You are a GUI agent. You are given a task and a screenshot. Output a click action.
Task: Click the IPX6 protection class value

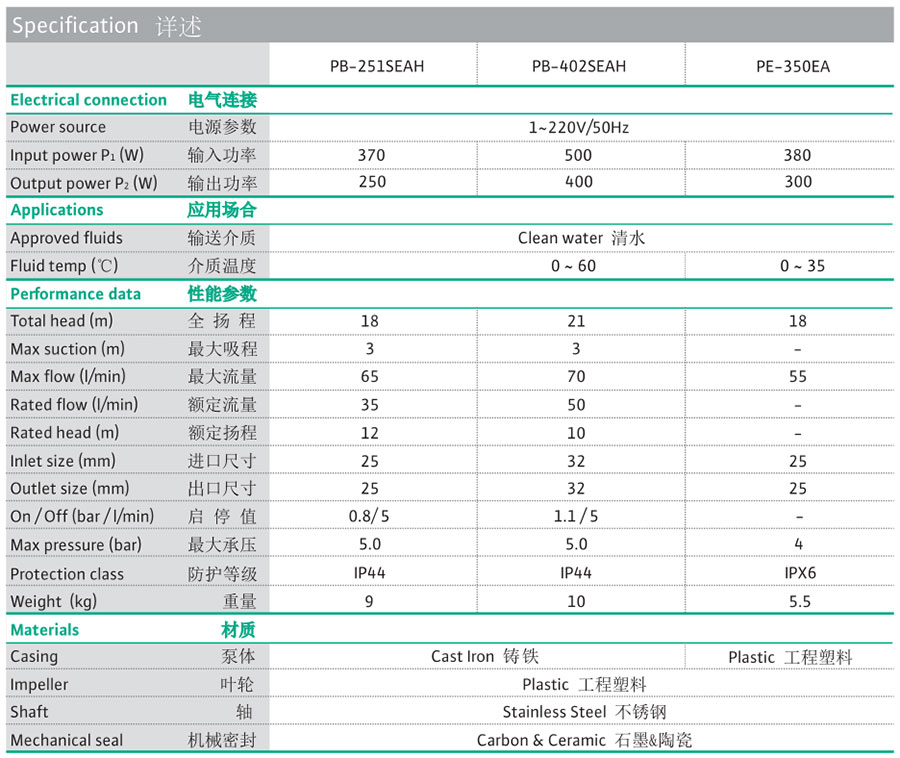tap(799, 573)
